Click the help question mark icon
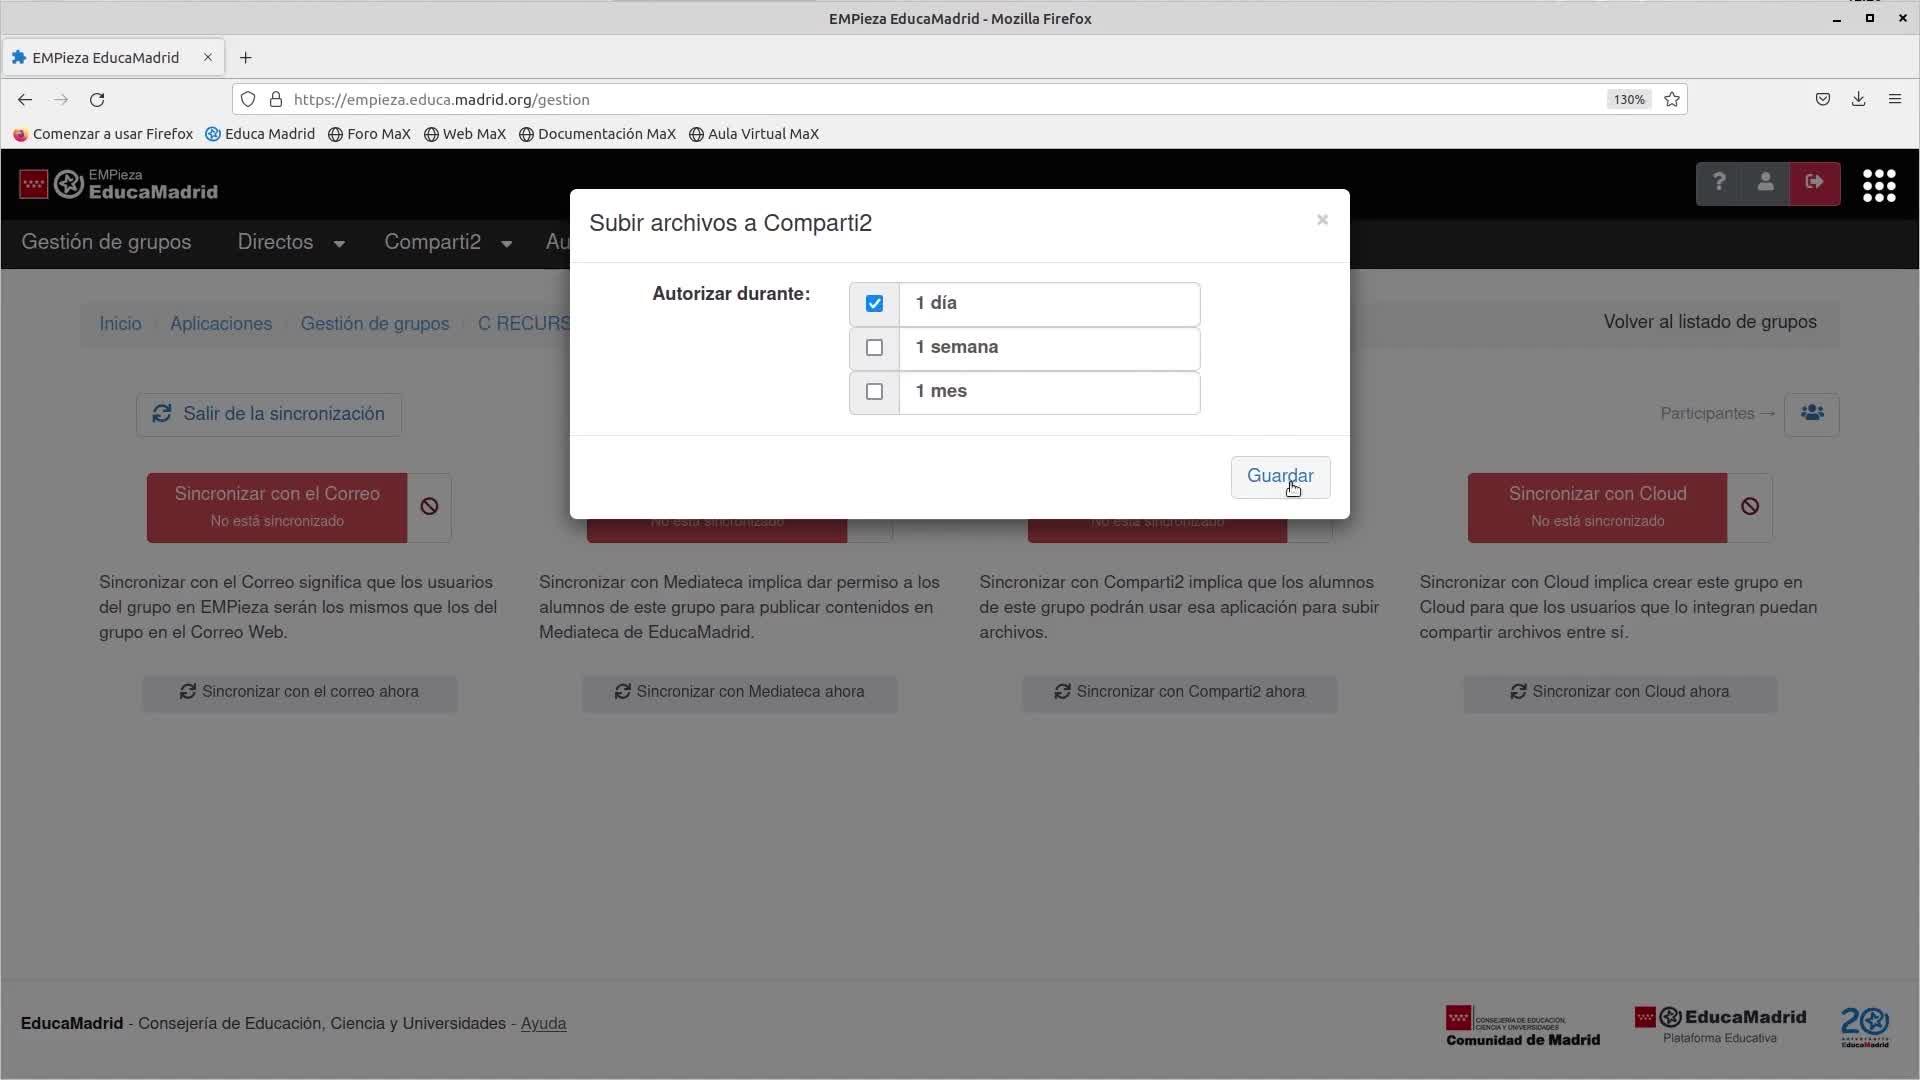The image size is (1920, 1080). 1719,183
